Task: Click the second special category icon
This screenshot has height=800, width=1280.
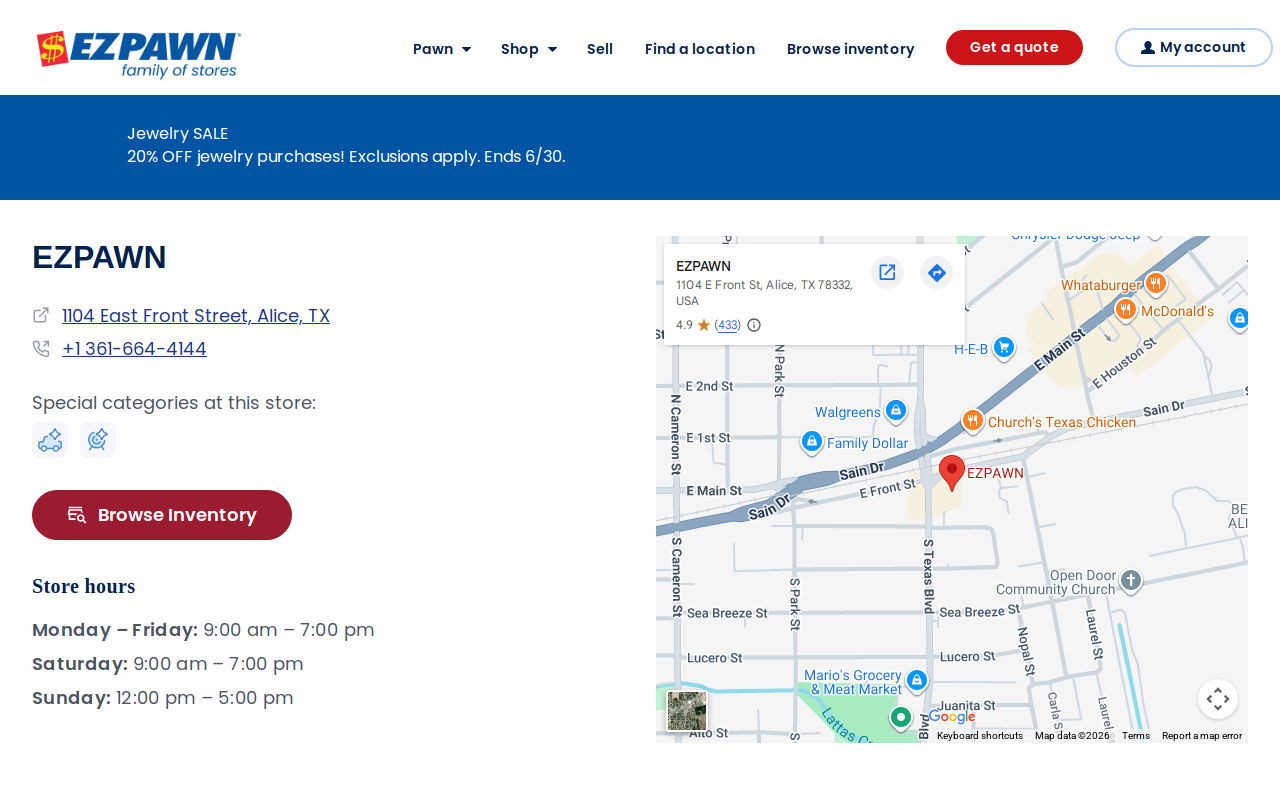Action: click(98, 440)
